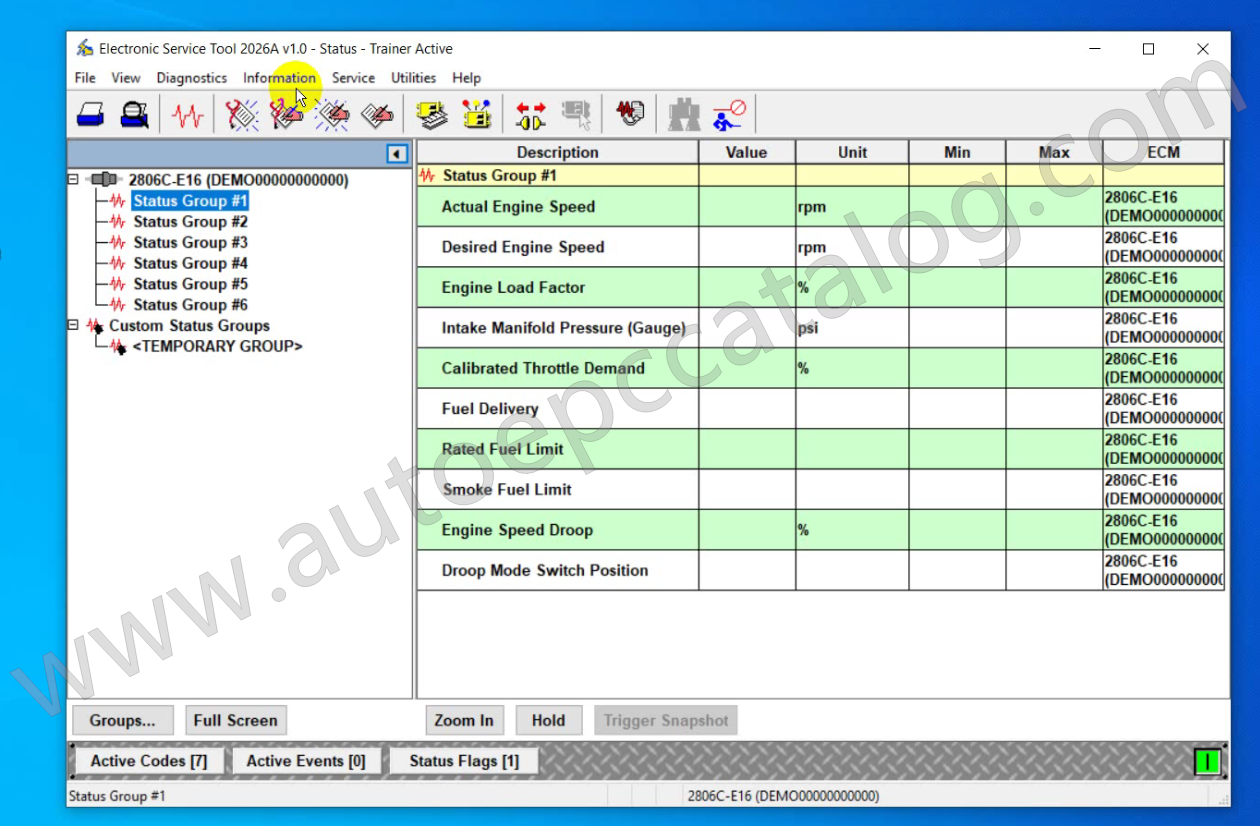Click the greyed binoculars Find icon

pyautogui.click(x=684, y=115)
